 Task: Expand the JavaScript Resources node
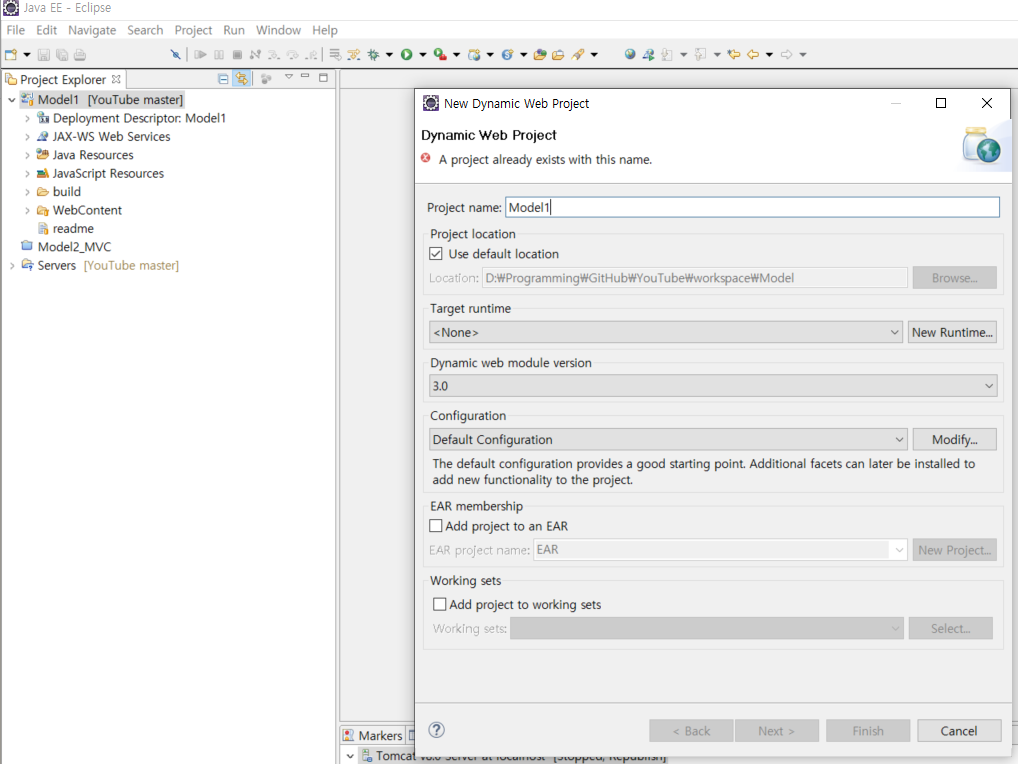coord(27,173)
